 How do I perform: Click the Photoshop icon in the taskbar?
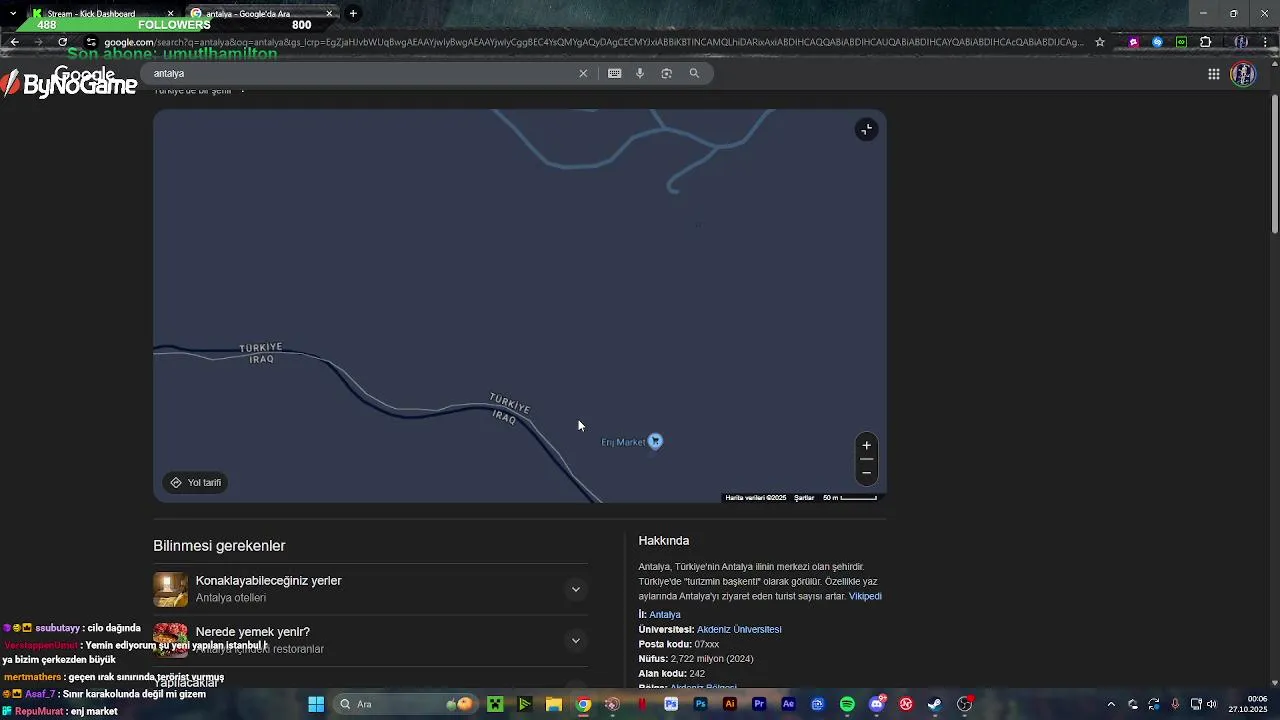700,704
